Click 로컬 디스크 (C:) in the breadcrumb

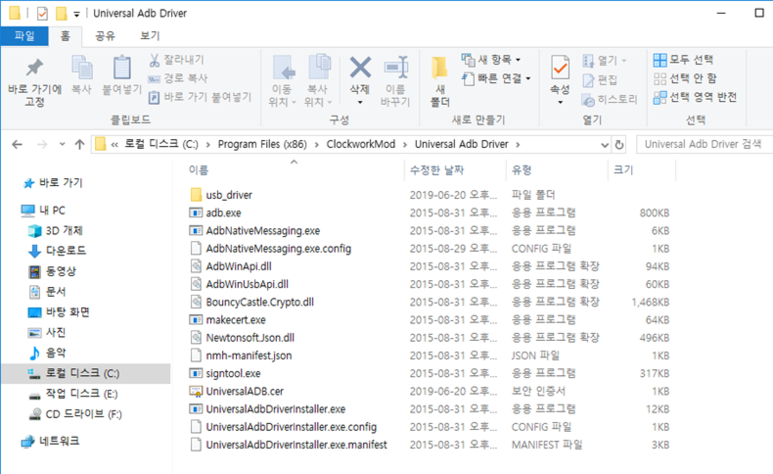coord(161,144)
